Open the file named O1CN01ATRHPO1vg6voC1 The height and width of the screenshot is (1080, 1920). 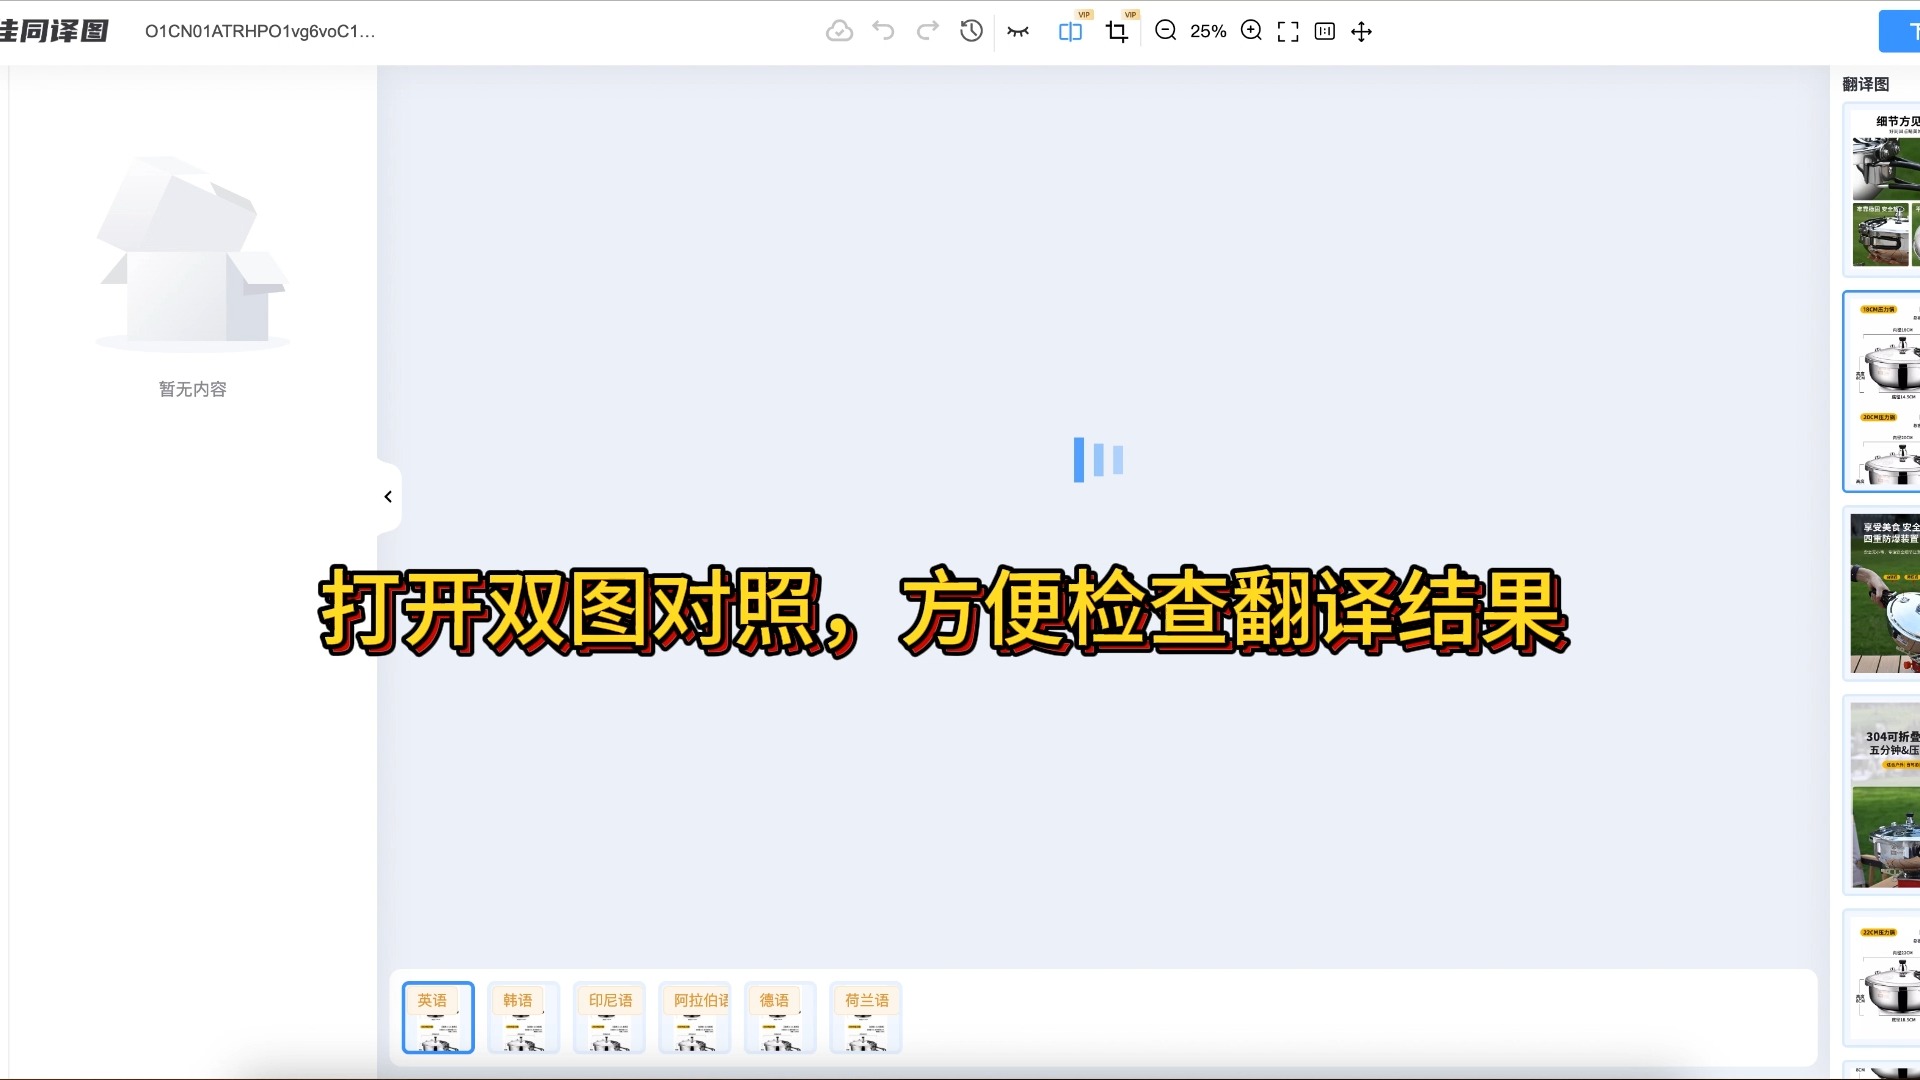(x=261, y=31)
